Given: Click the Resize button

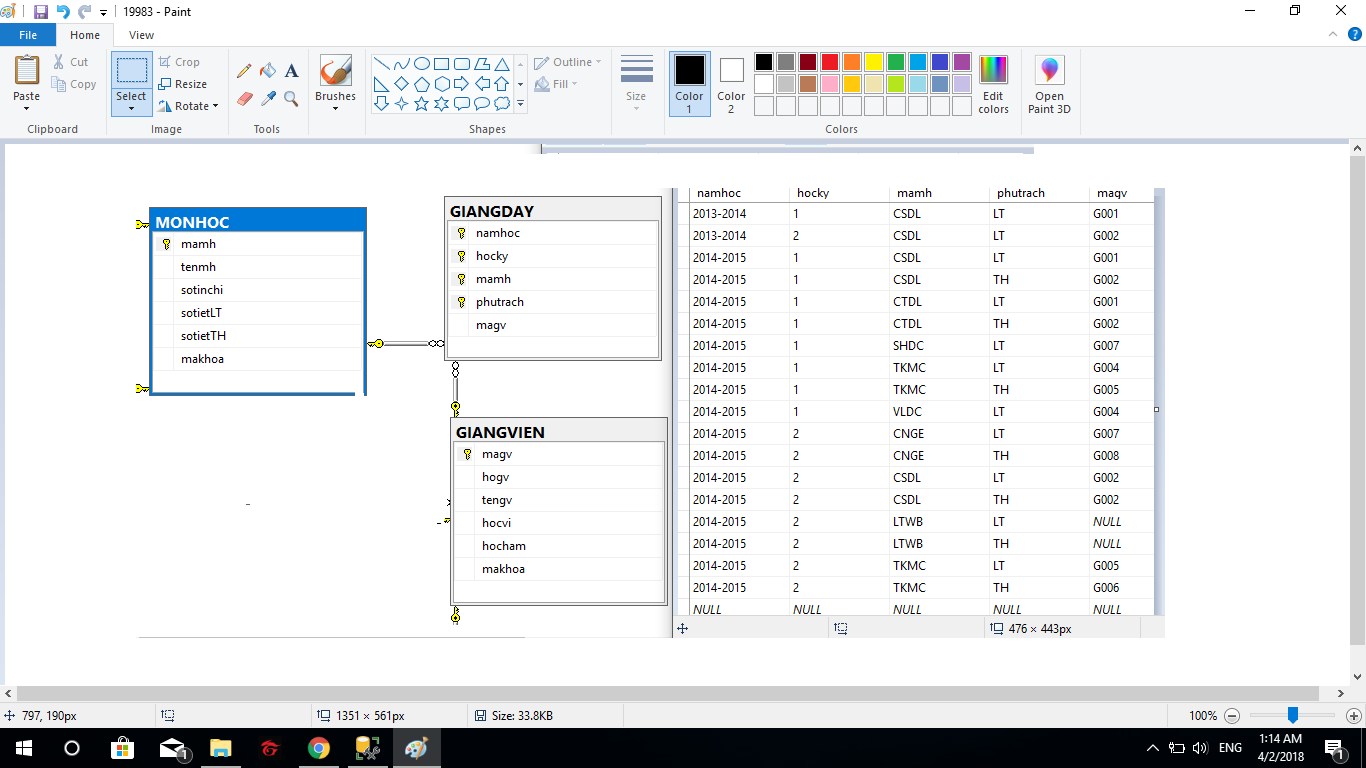Looking at the screenshot, I should tap(183, 84).
